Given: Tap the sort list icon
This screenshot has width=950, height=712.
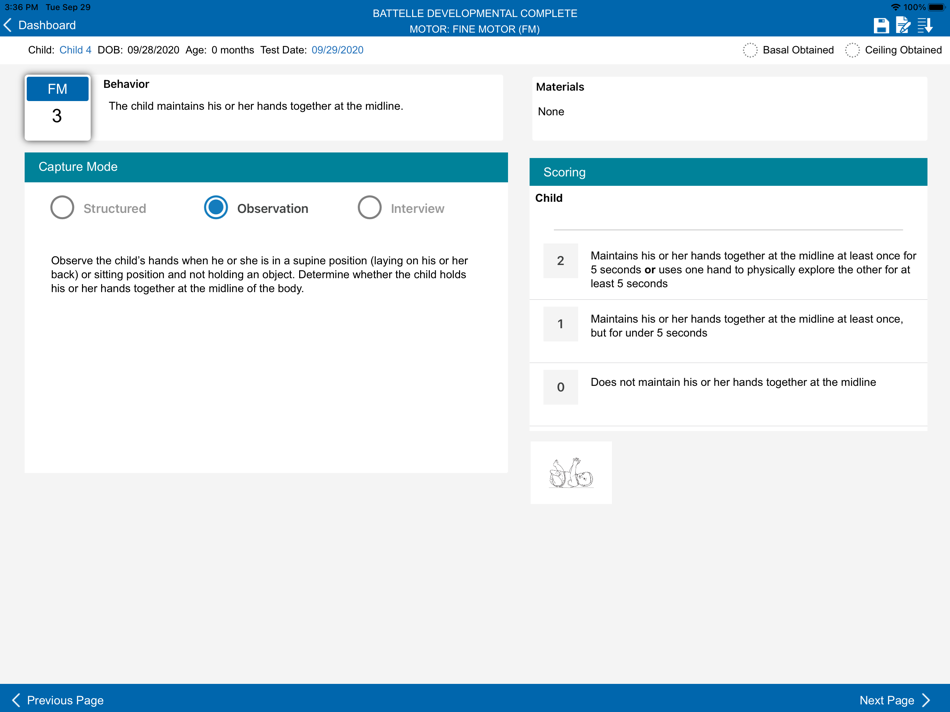Looking at the screenshot, I should 925,25.
